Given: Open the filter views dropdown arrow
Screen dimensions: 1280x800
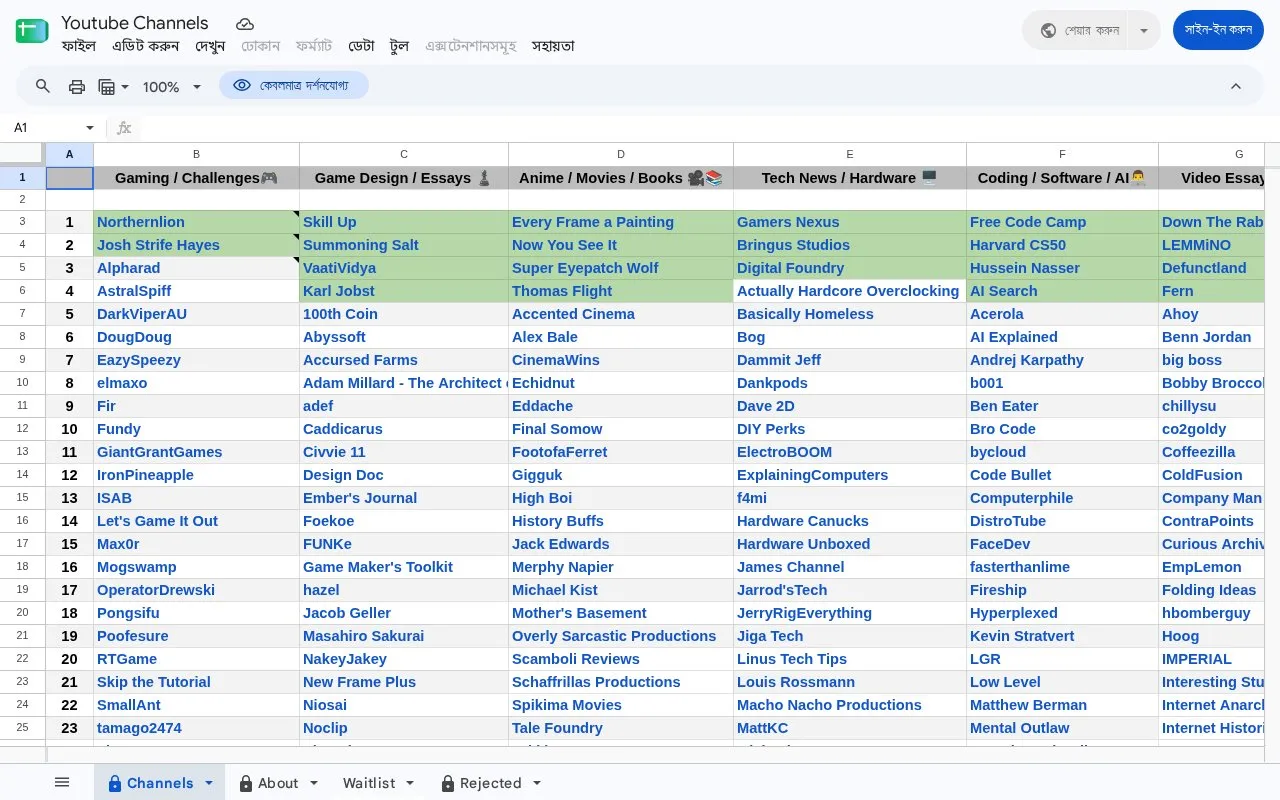Looking at the screenshot, I should click(125, 87).
